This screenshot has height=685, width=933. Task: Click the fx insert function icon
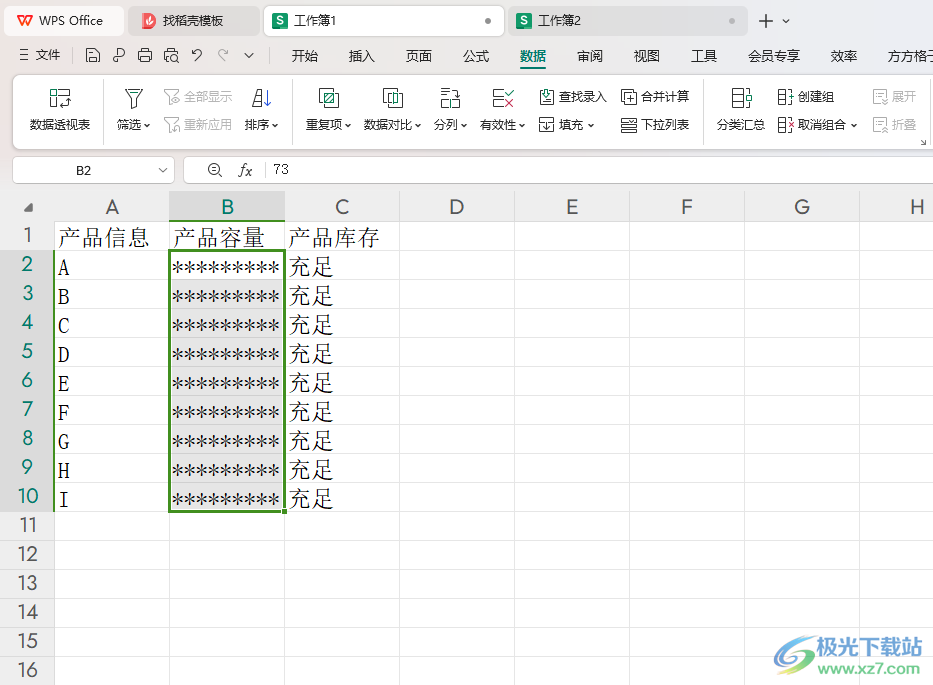tap(245, 170)
